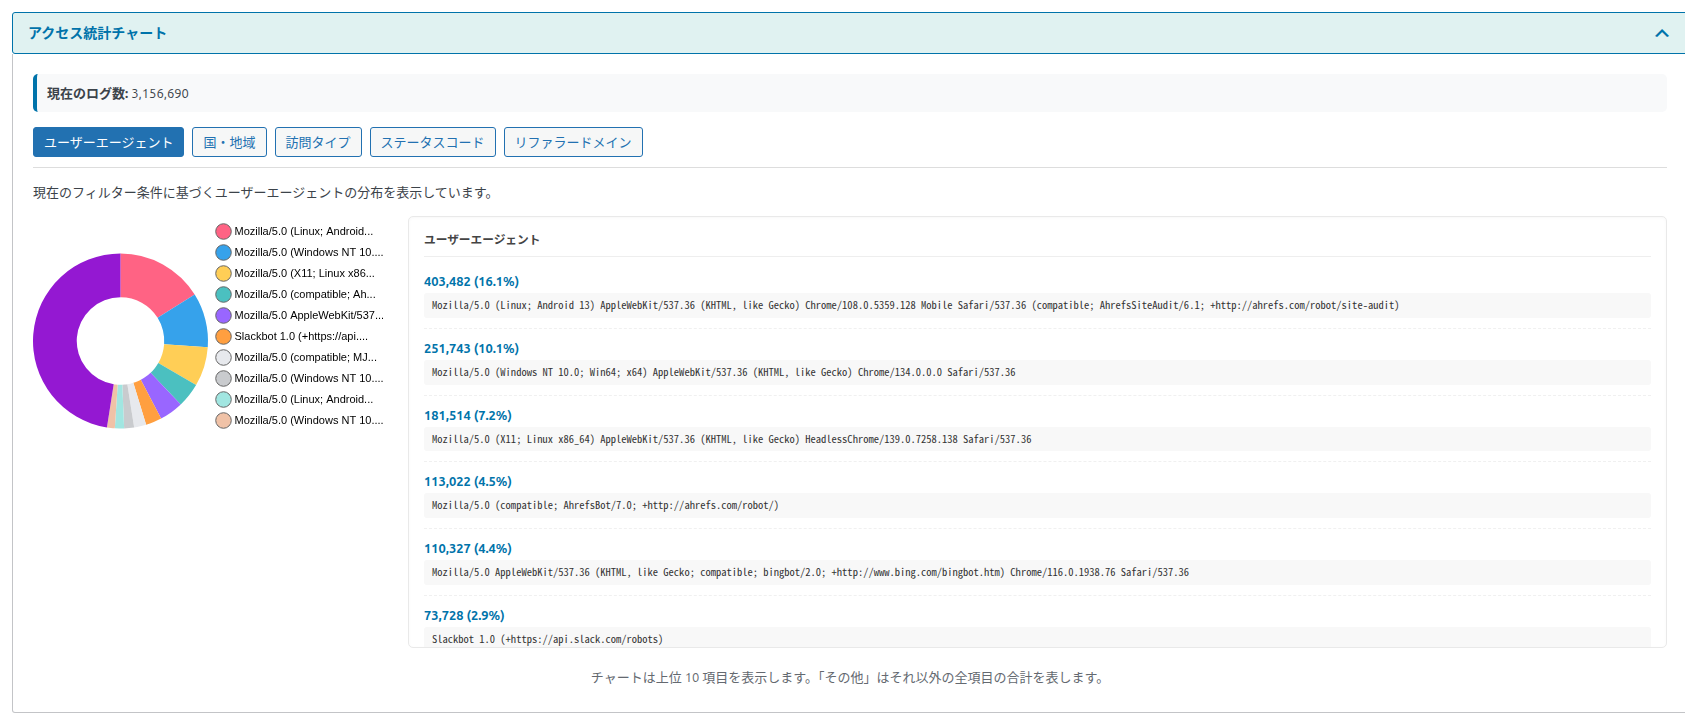This screenshot has width=1685, height=725.
Task: Click the "ユーザーエージェント" list heading
Action: tap(482, 240)
